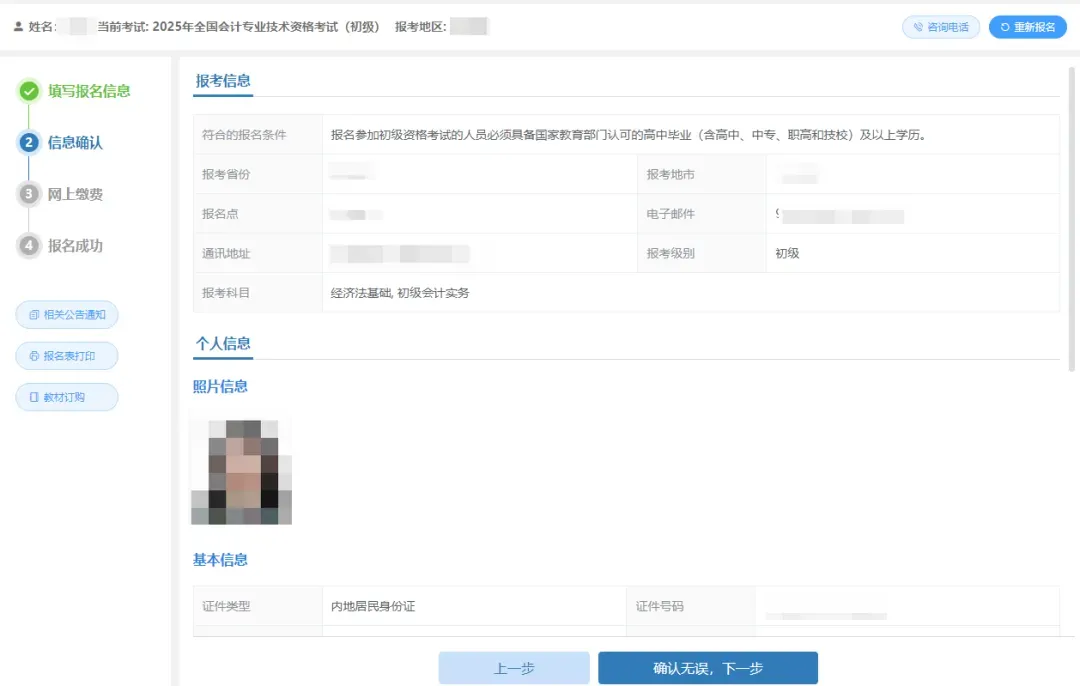Click the 当前考试 title text in the header
Screen dimensions: 1080x686
[x=238, y=27]
